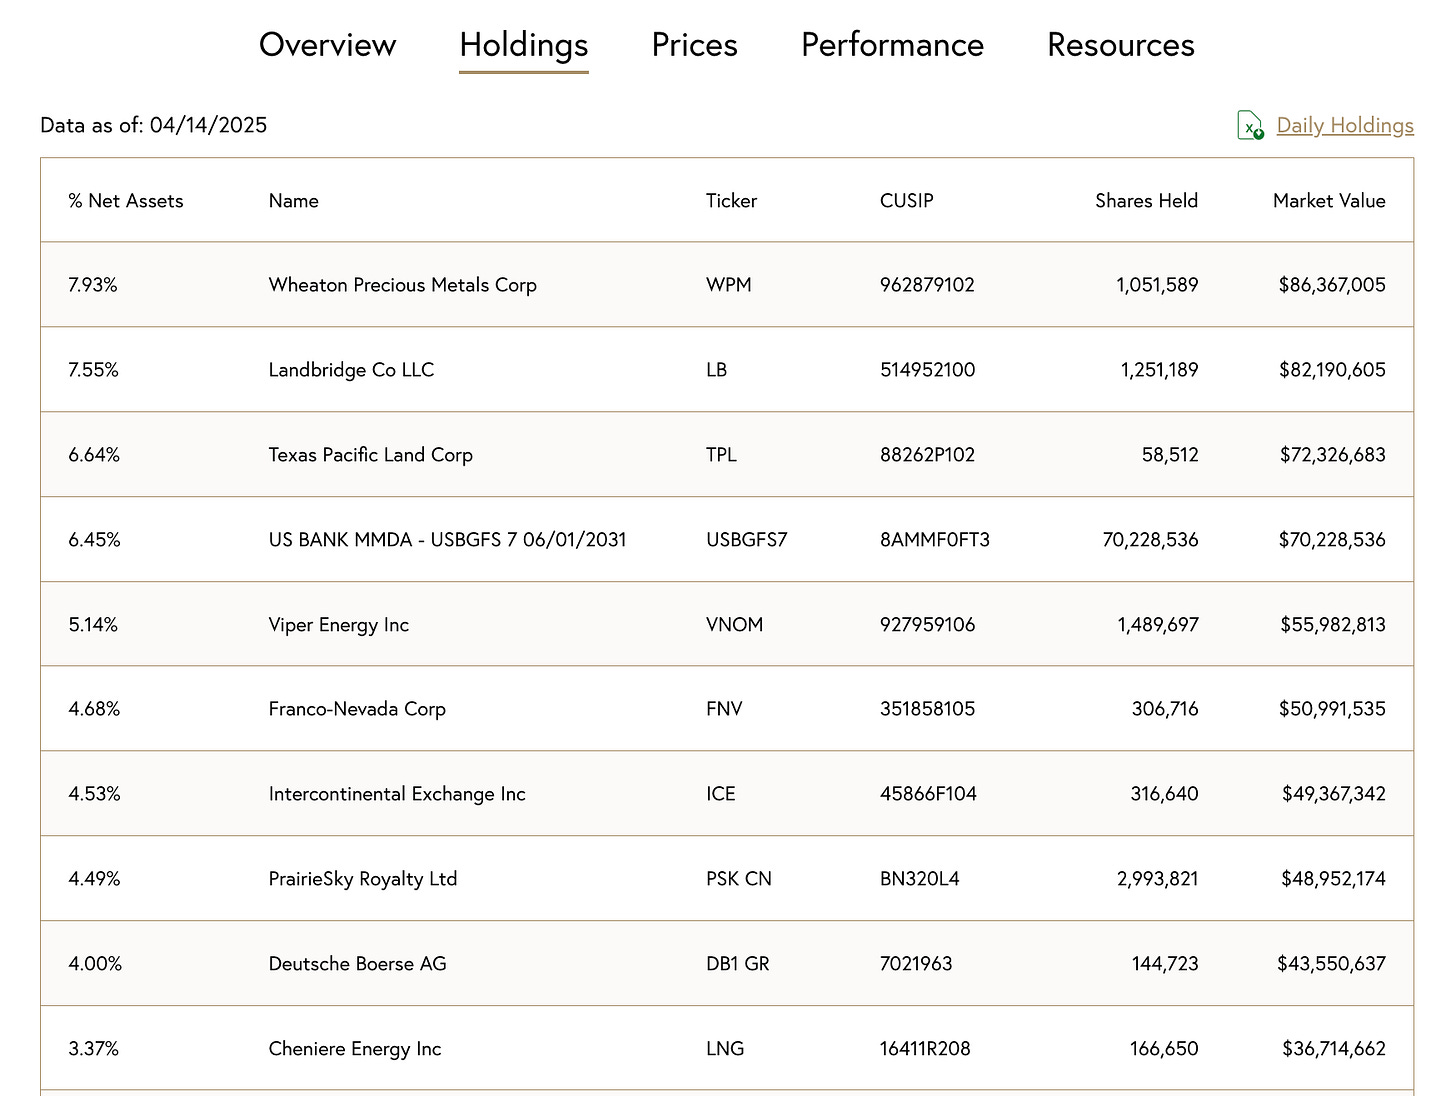Select Texas Pacific Land Corp name
The width and height of the screenshot is (1456, 1096).
pyautogui.click(x=370, y=455)
